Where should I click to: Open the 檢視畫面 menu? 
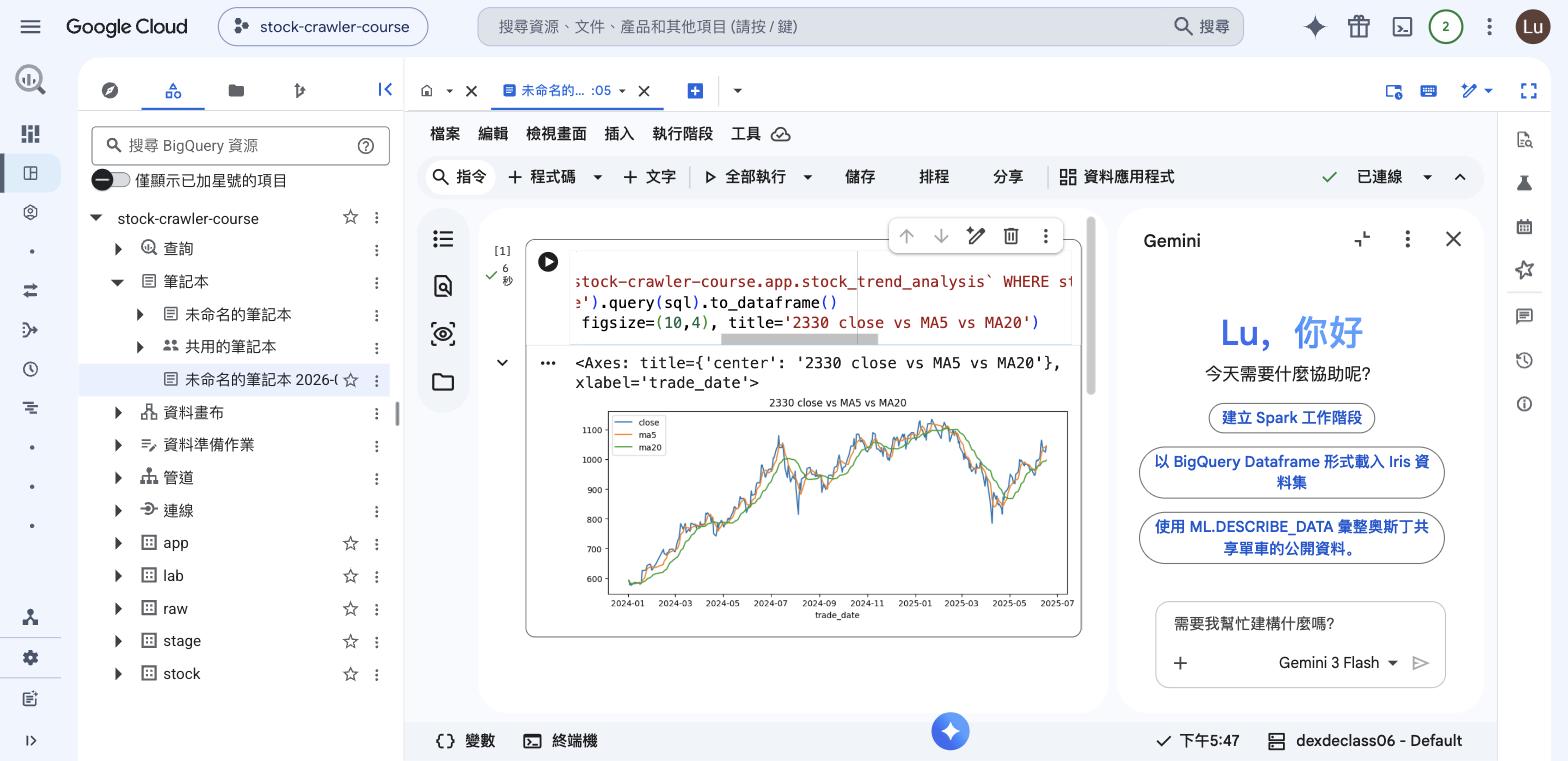click(556, 134)
